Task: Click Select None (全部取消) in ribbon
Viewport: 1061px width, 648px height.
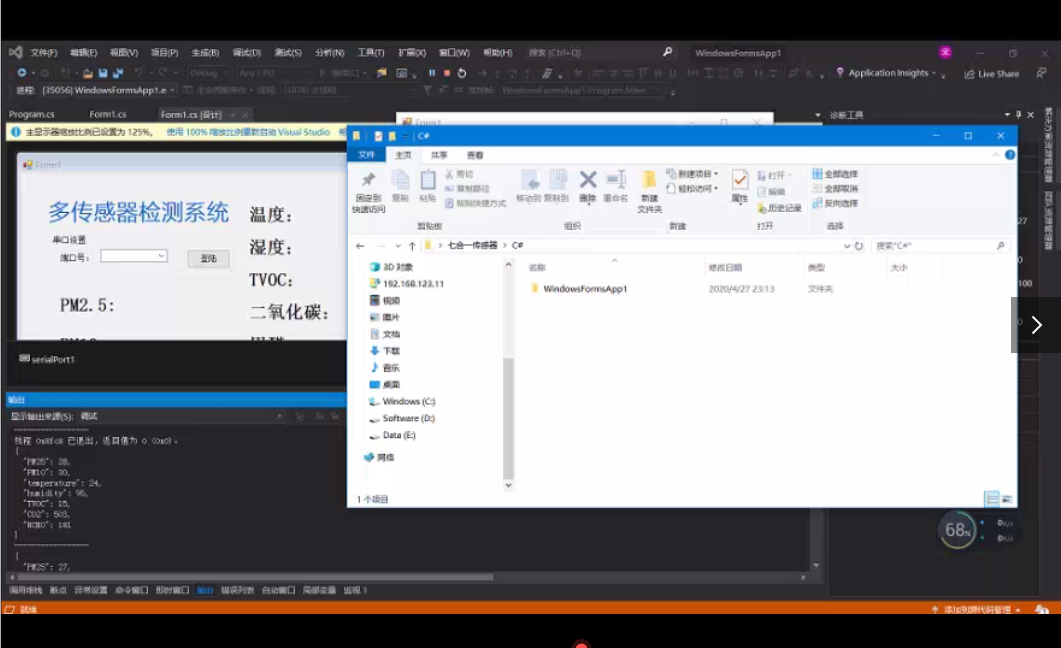Action: point(835,189)
